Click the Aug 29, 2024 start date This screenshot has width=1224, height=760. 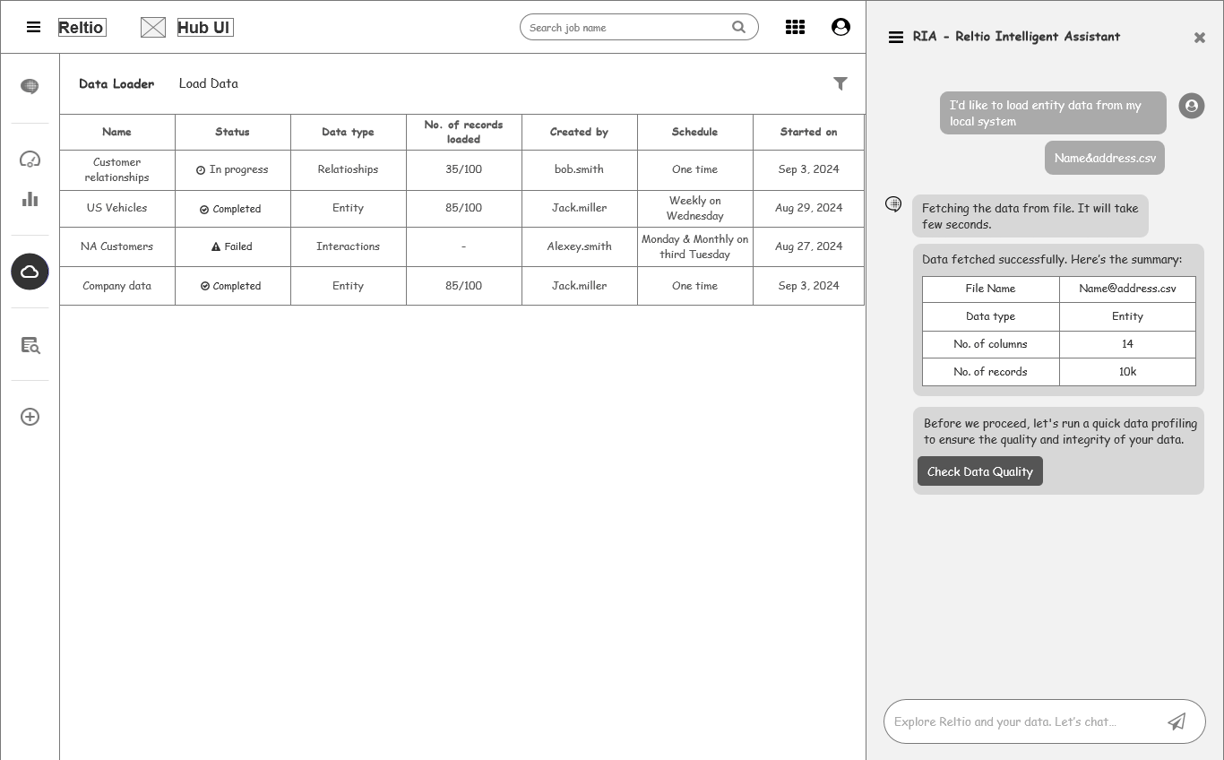pos(809,208)
